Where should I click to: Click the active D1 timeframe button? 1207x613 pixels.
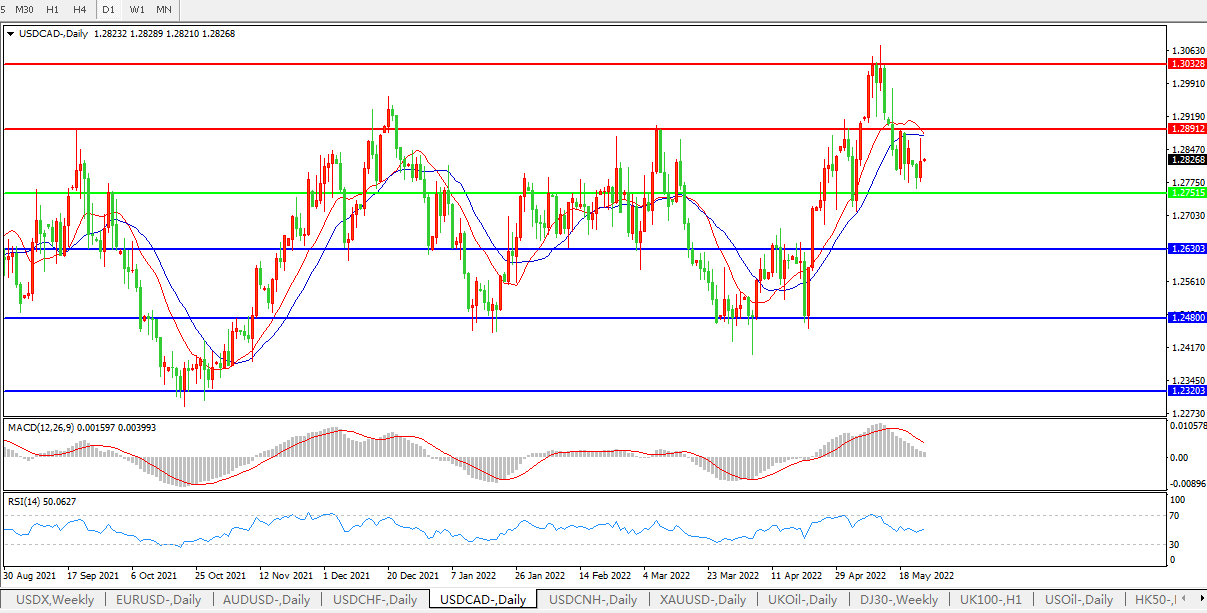pos(109,9)
